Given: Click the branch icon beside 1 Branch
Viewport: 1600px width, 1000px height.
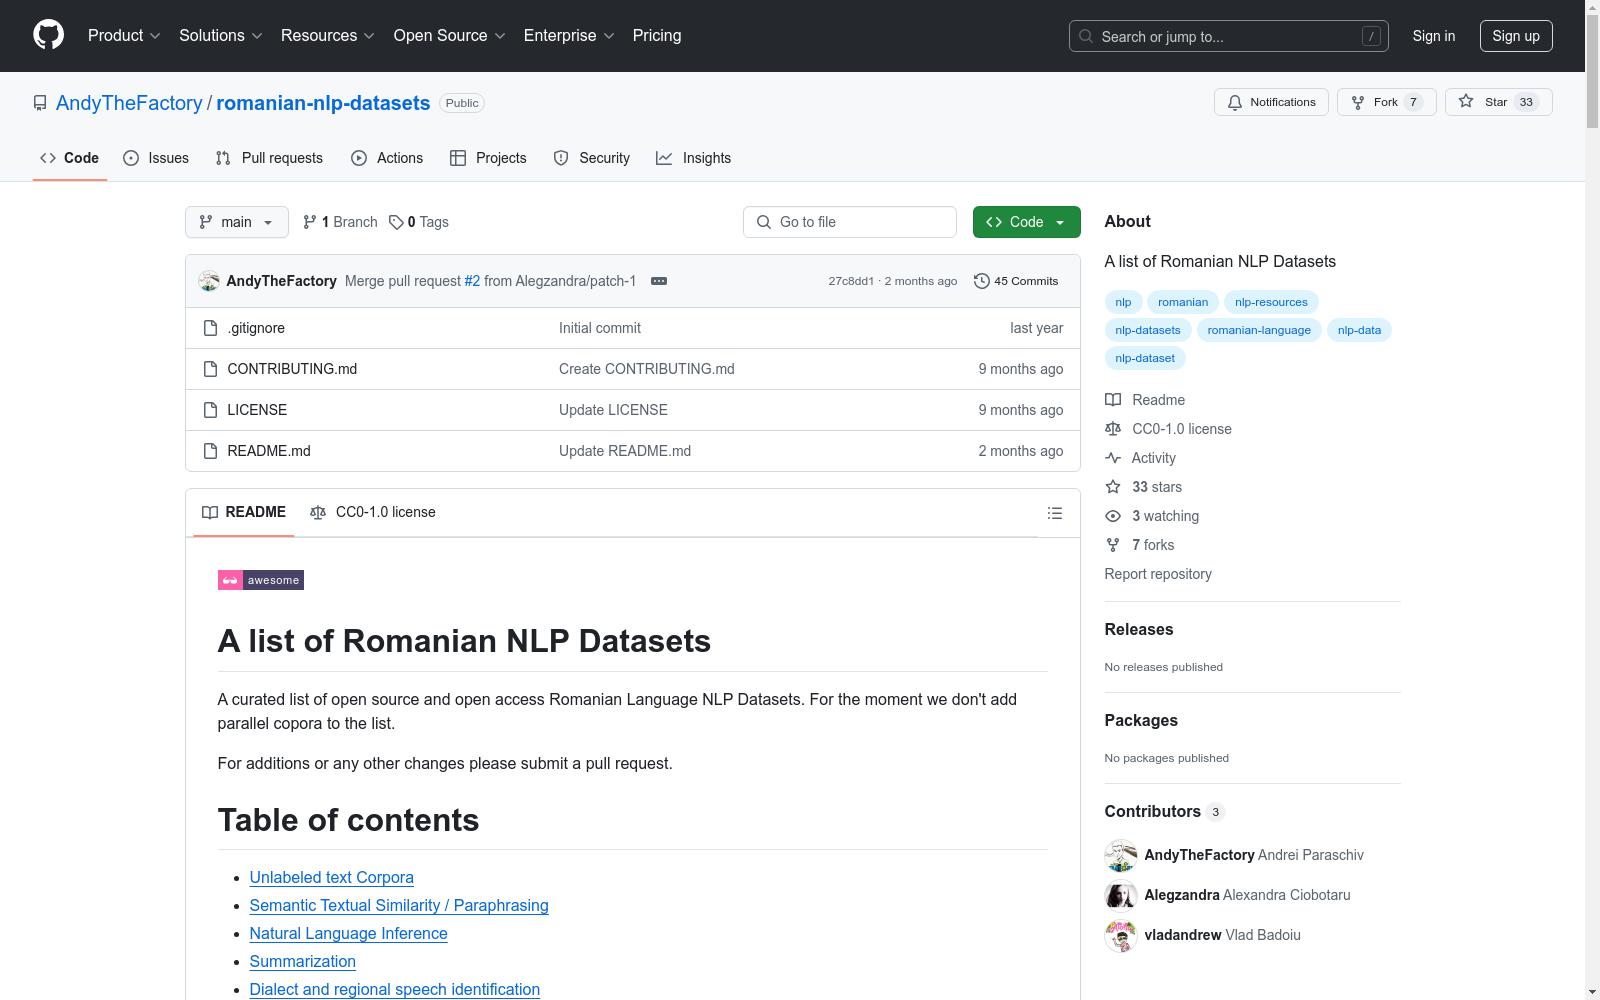Looking at the screenshot, I should [x=310, y=222].
